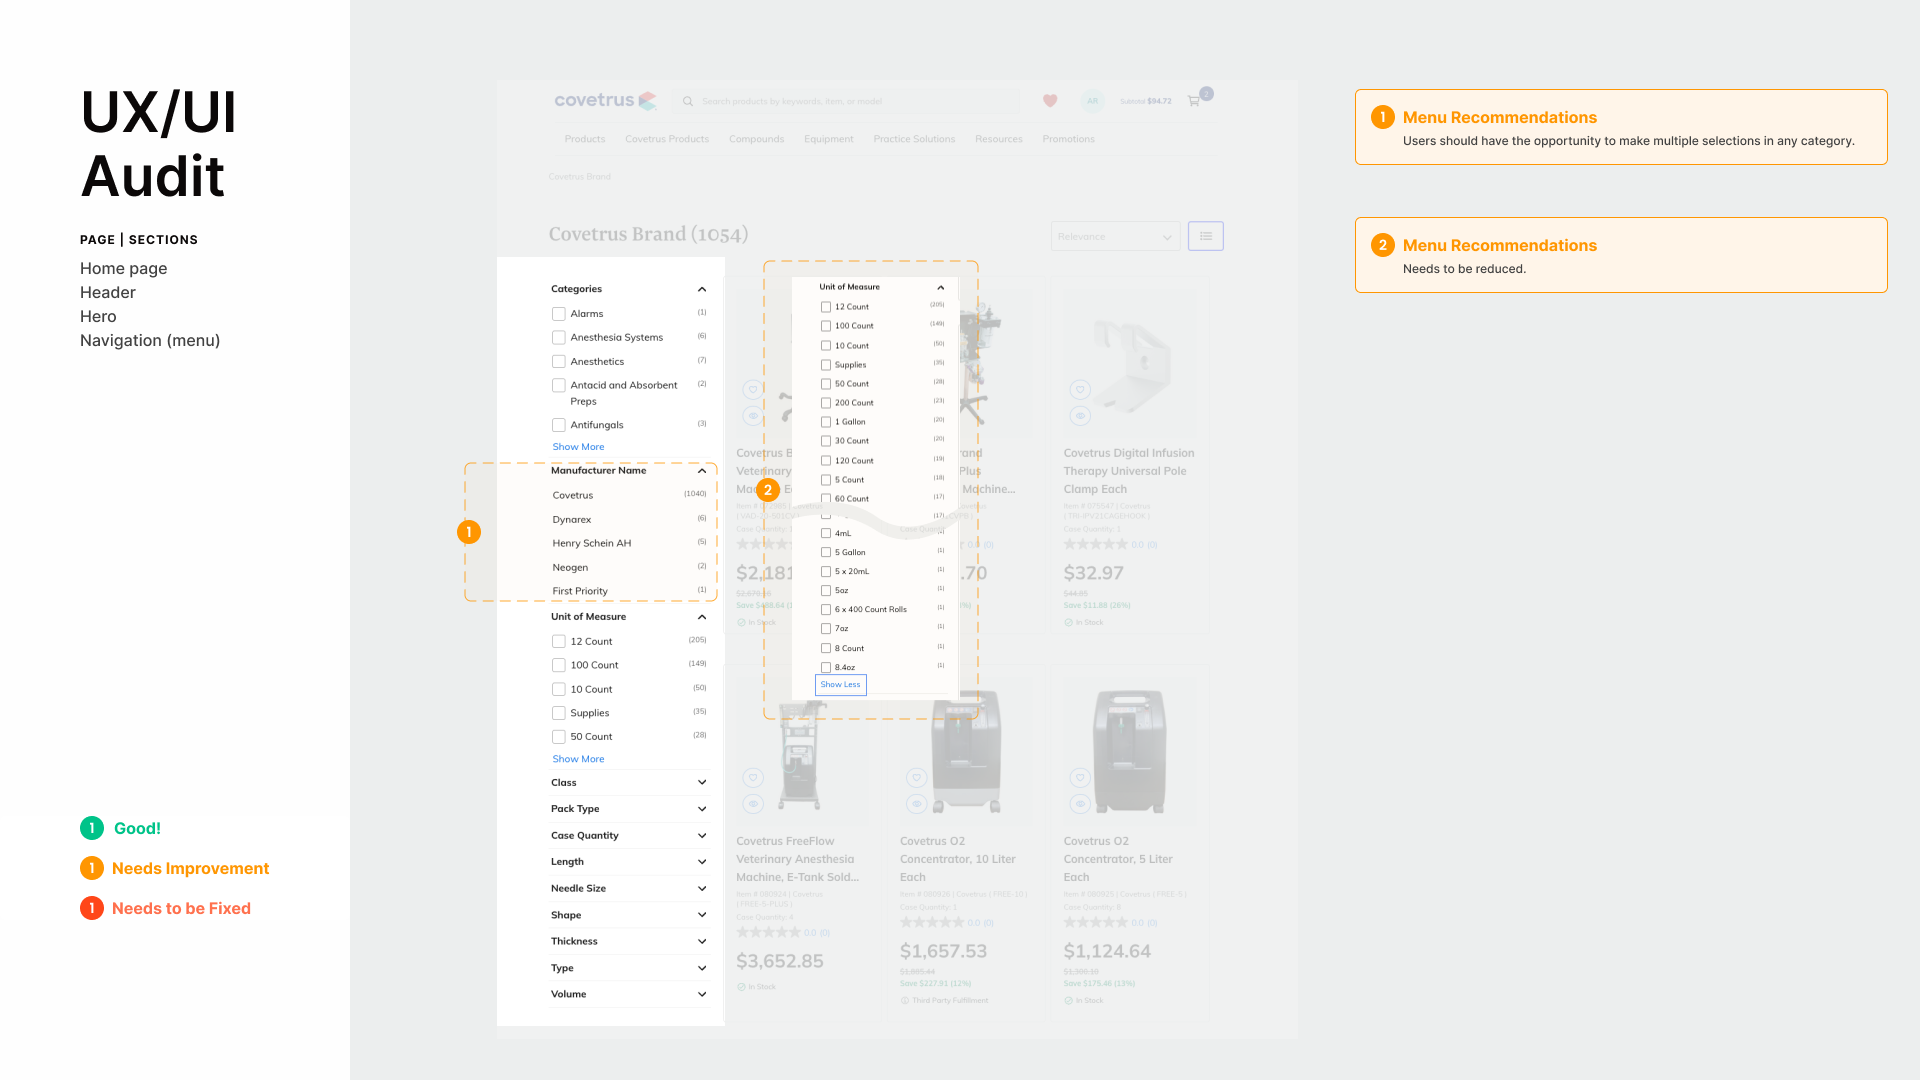This screenshot has height=1080, width=1920.
Task: Click Show More under Unit of Measure
Action: (x=578, y=759)
